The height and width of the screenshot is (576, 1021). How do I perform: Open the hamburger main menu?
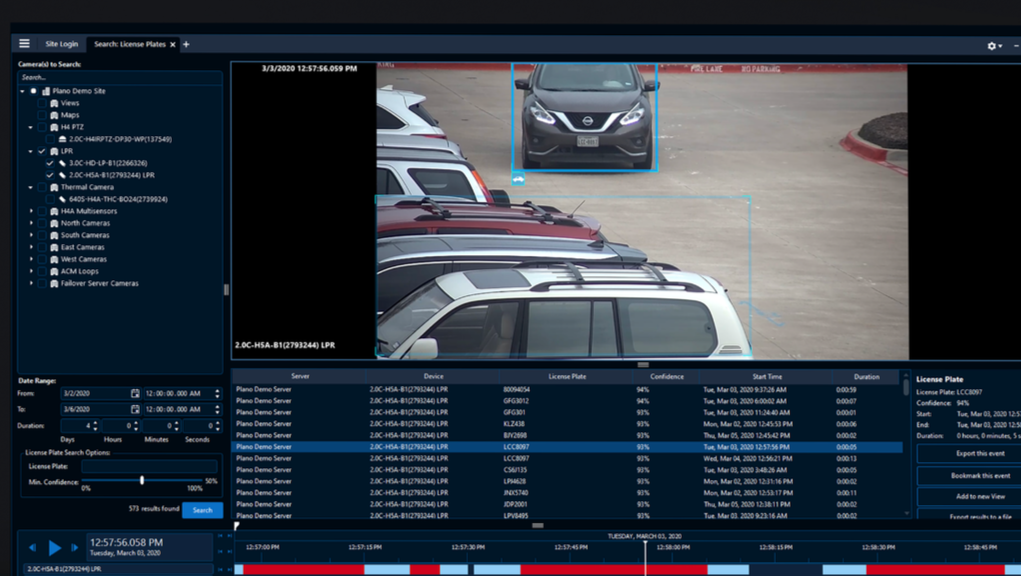pos(24,44)
